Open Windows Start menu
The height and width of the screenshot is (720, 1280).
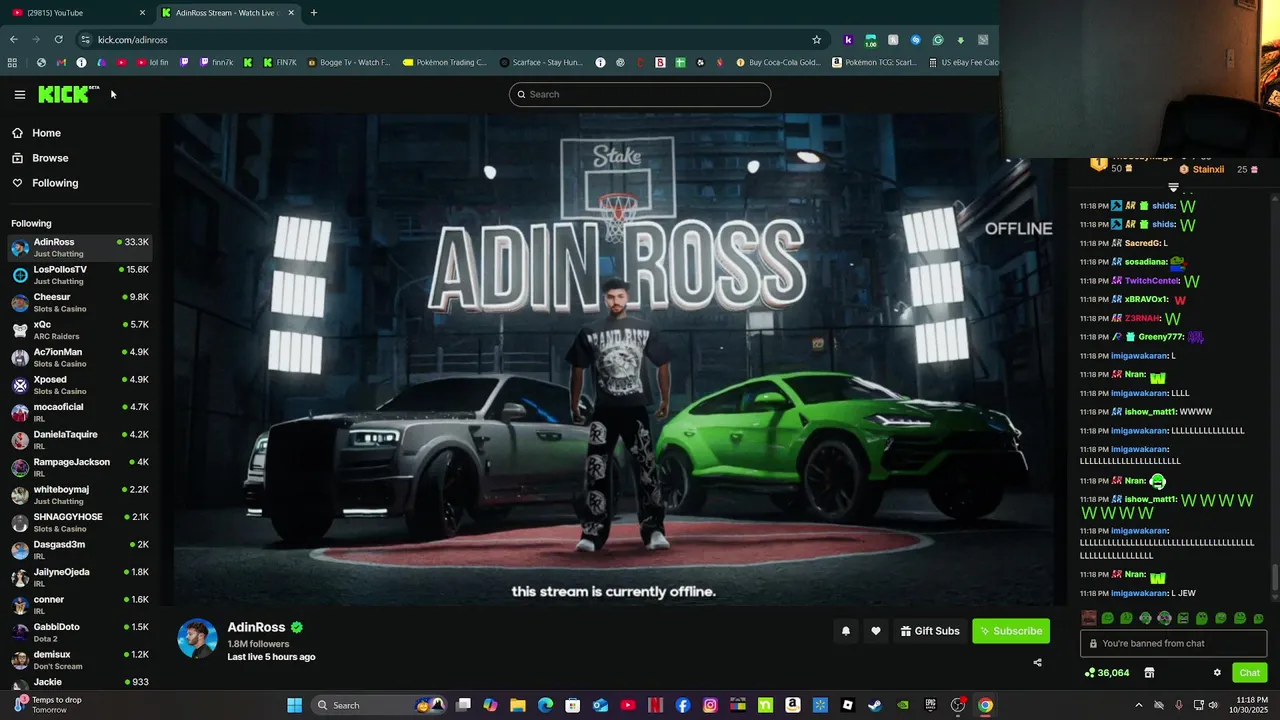[295, 705]
